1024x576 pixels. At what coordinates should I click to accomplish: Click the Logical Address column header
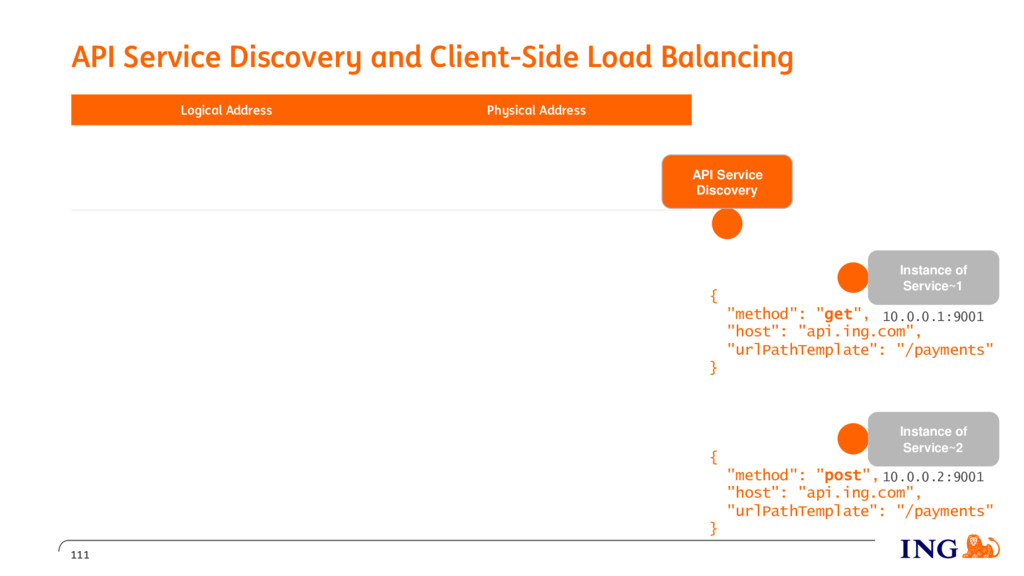coord(227,110)
